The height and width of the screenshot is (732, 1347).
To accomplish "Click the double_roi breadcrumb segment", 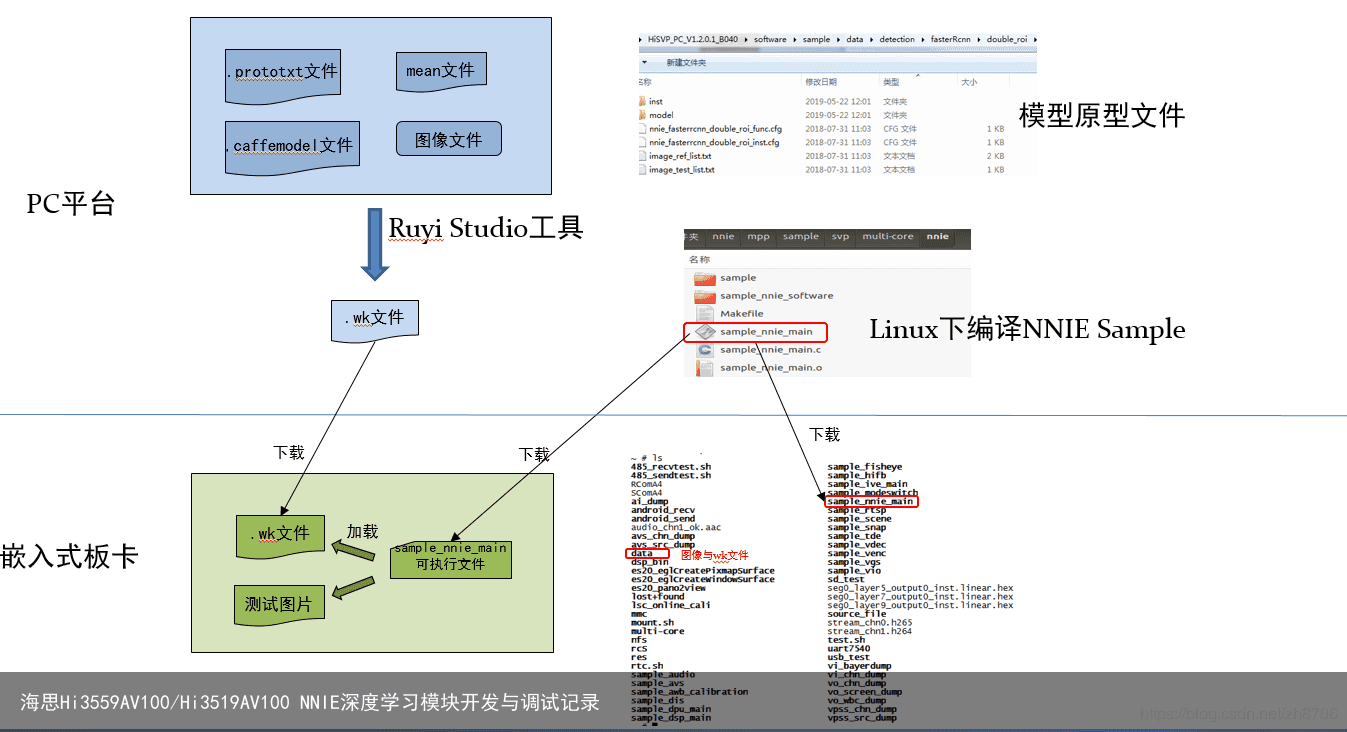I will 1007,39.
